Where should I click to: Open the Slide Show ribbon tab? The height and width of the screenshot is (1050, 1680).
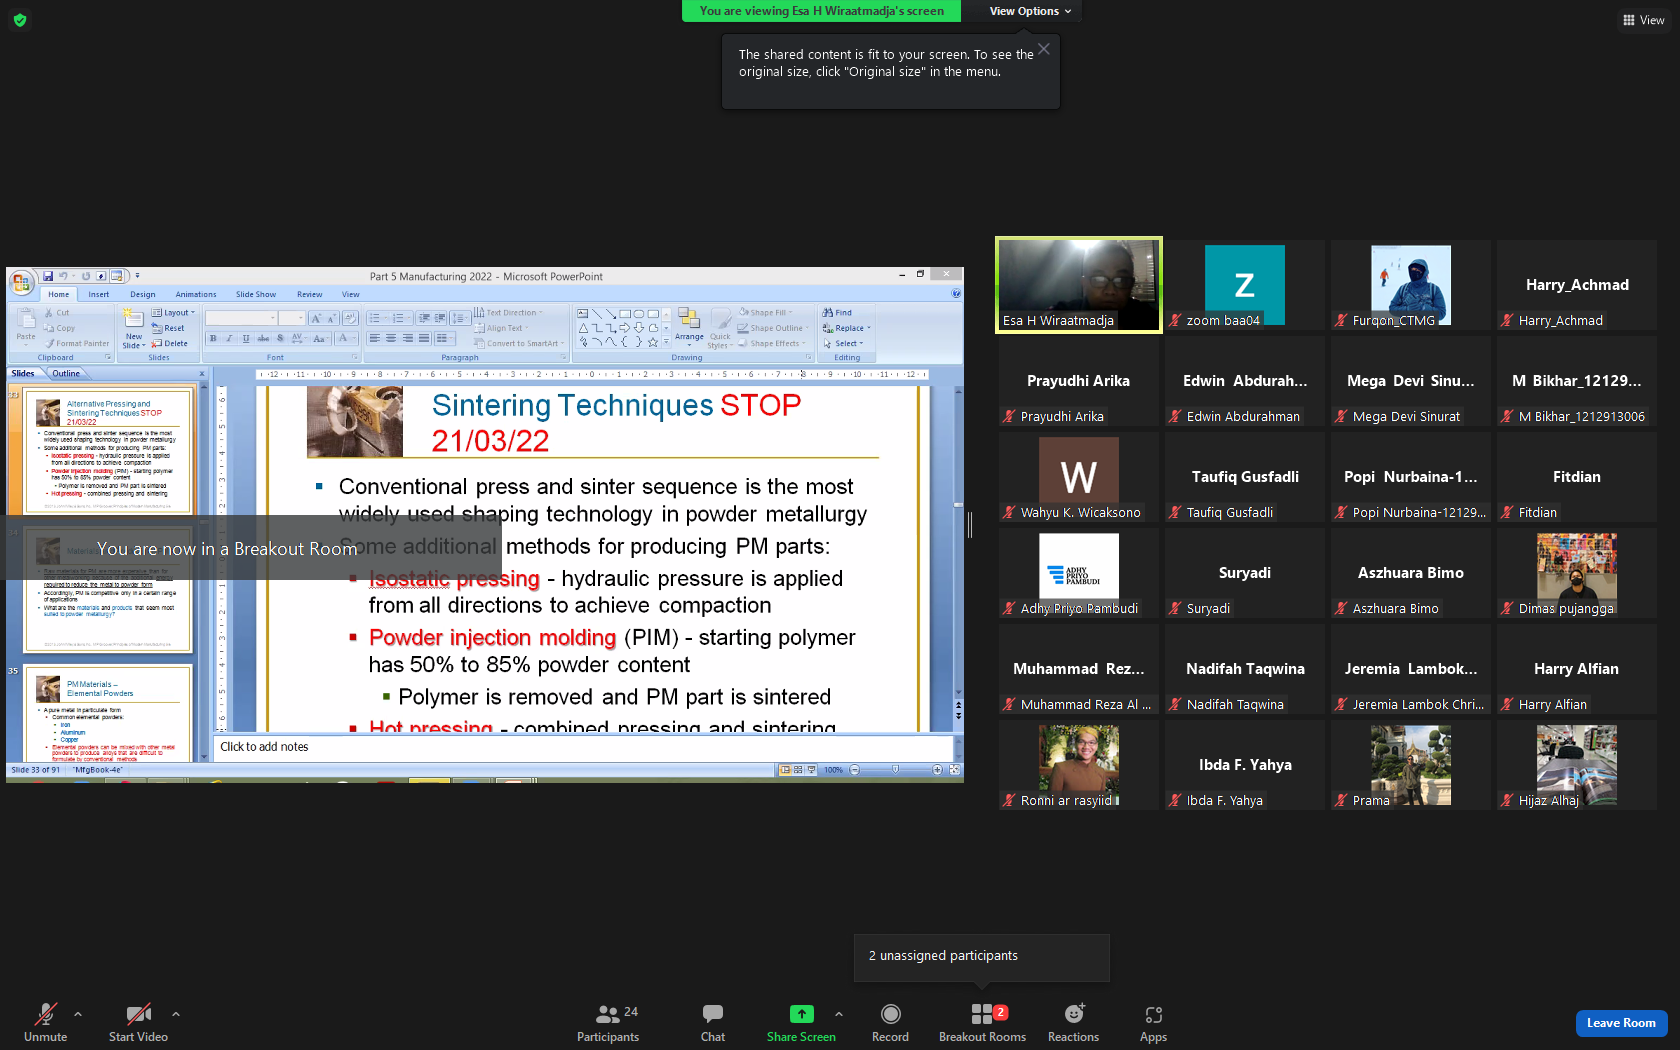point(256,294)
